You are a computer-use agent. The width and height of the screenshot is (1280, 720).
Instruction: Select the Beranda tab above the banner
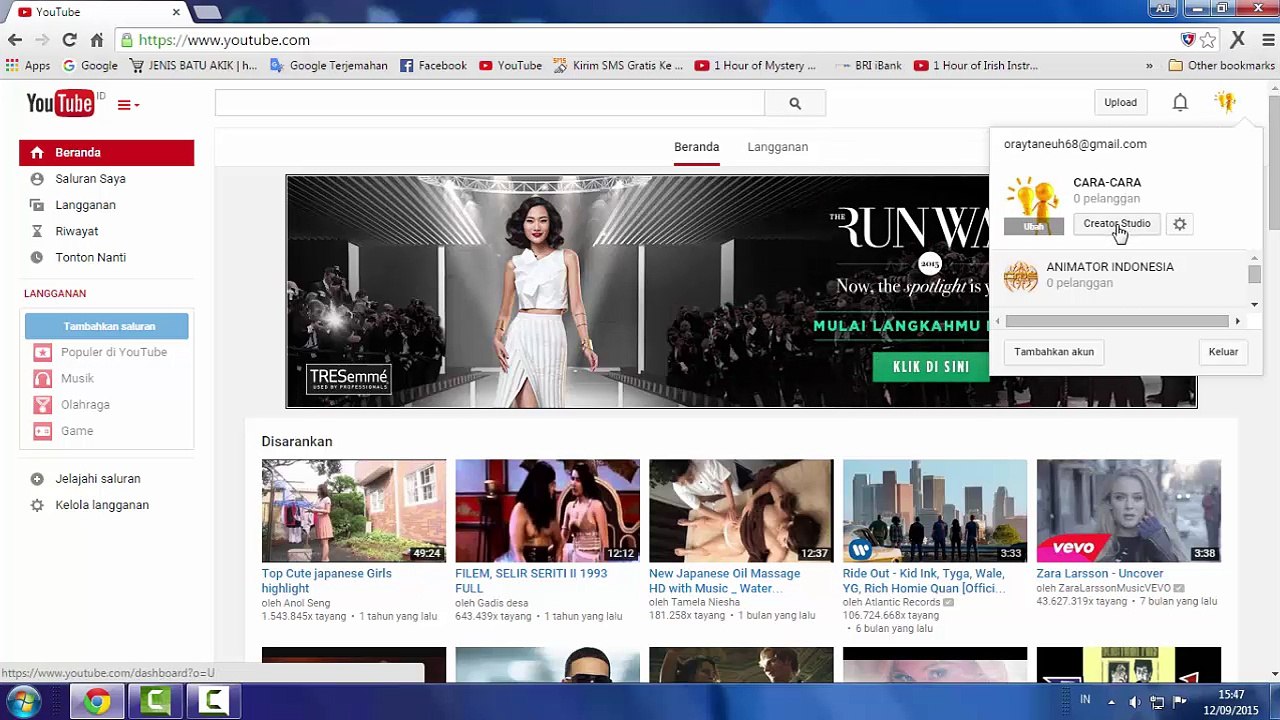click(696, 147)
